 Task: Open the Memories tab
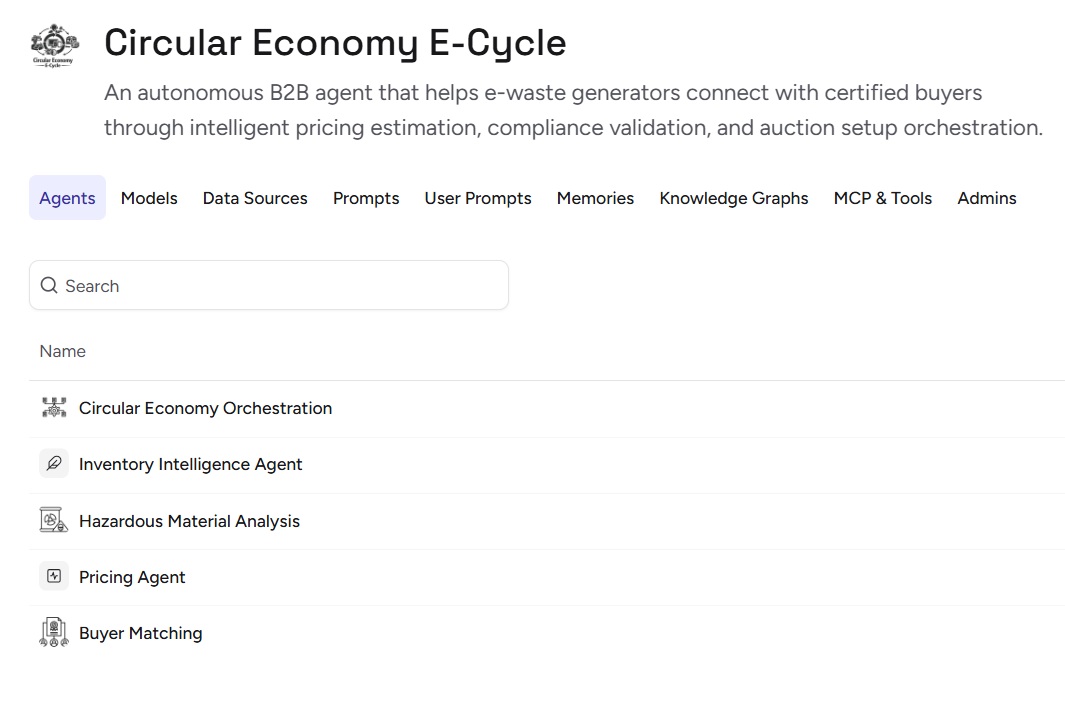coord(595,198)
